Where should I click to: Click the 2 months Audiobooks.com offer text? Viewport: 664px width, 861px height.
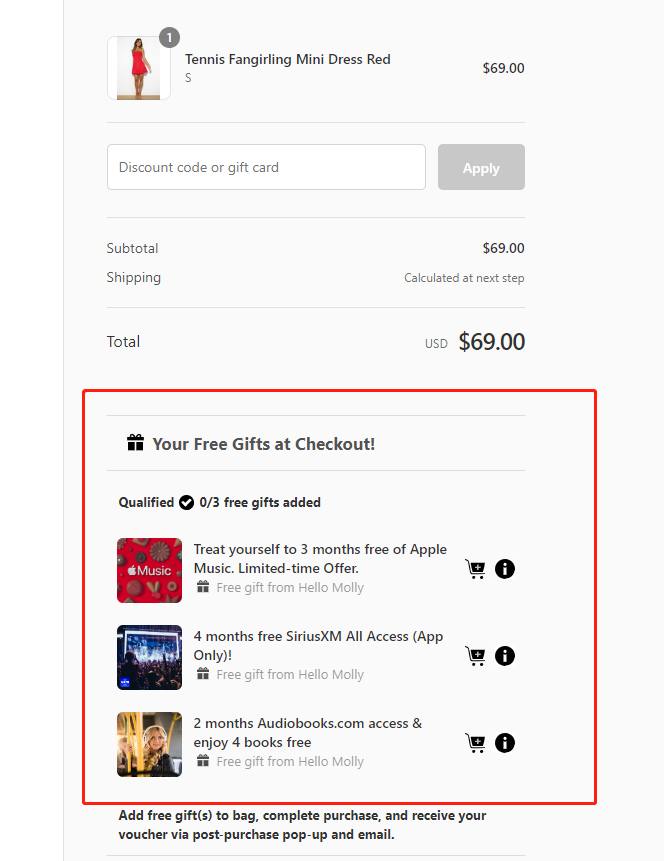click(308, 732)
